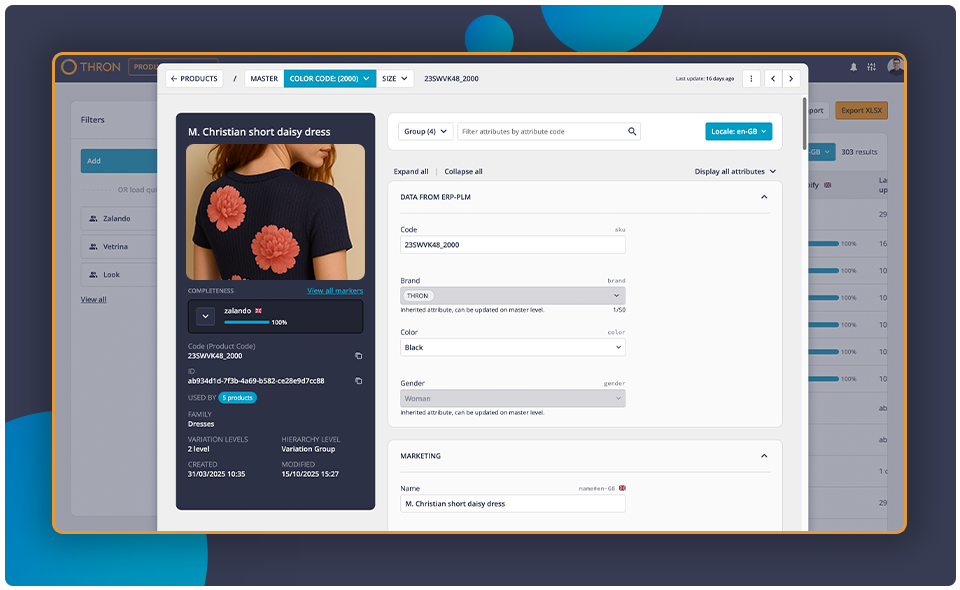Image resolution: width=960 pixels, height=590 pixels.
Task: Copy the product code 23SWVK48_2000
Action: [x=359, y=356]
